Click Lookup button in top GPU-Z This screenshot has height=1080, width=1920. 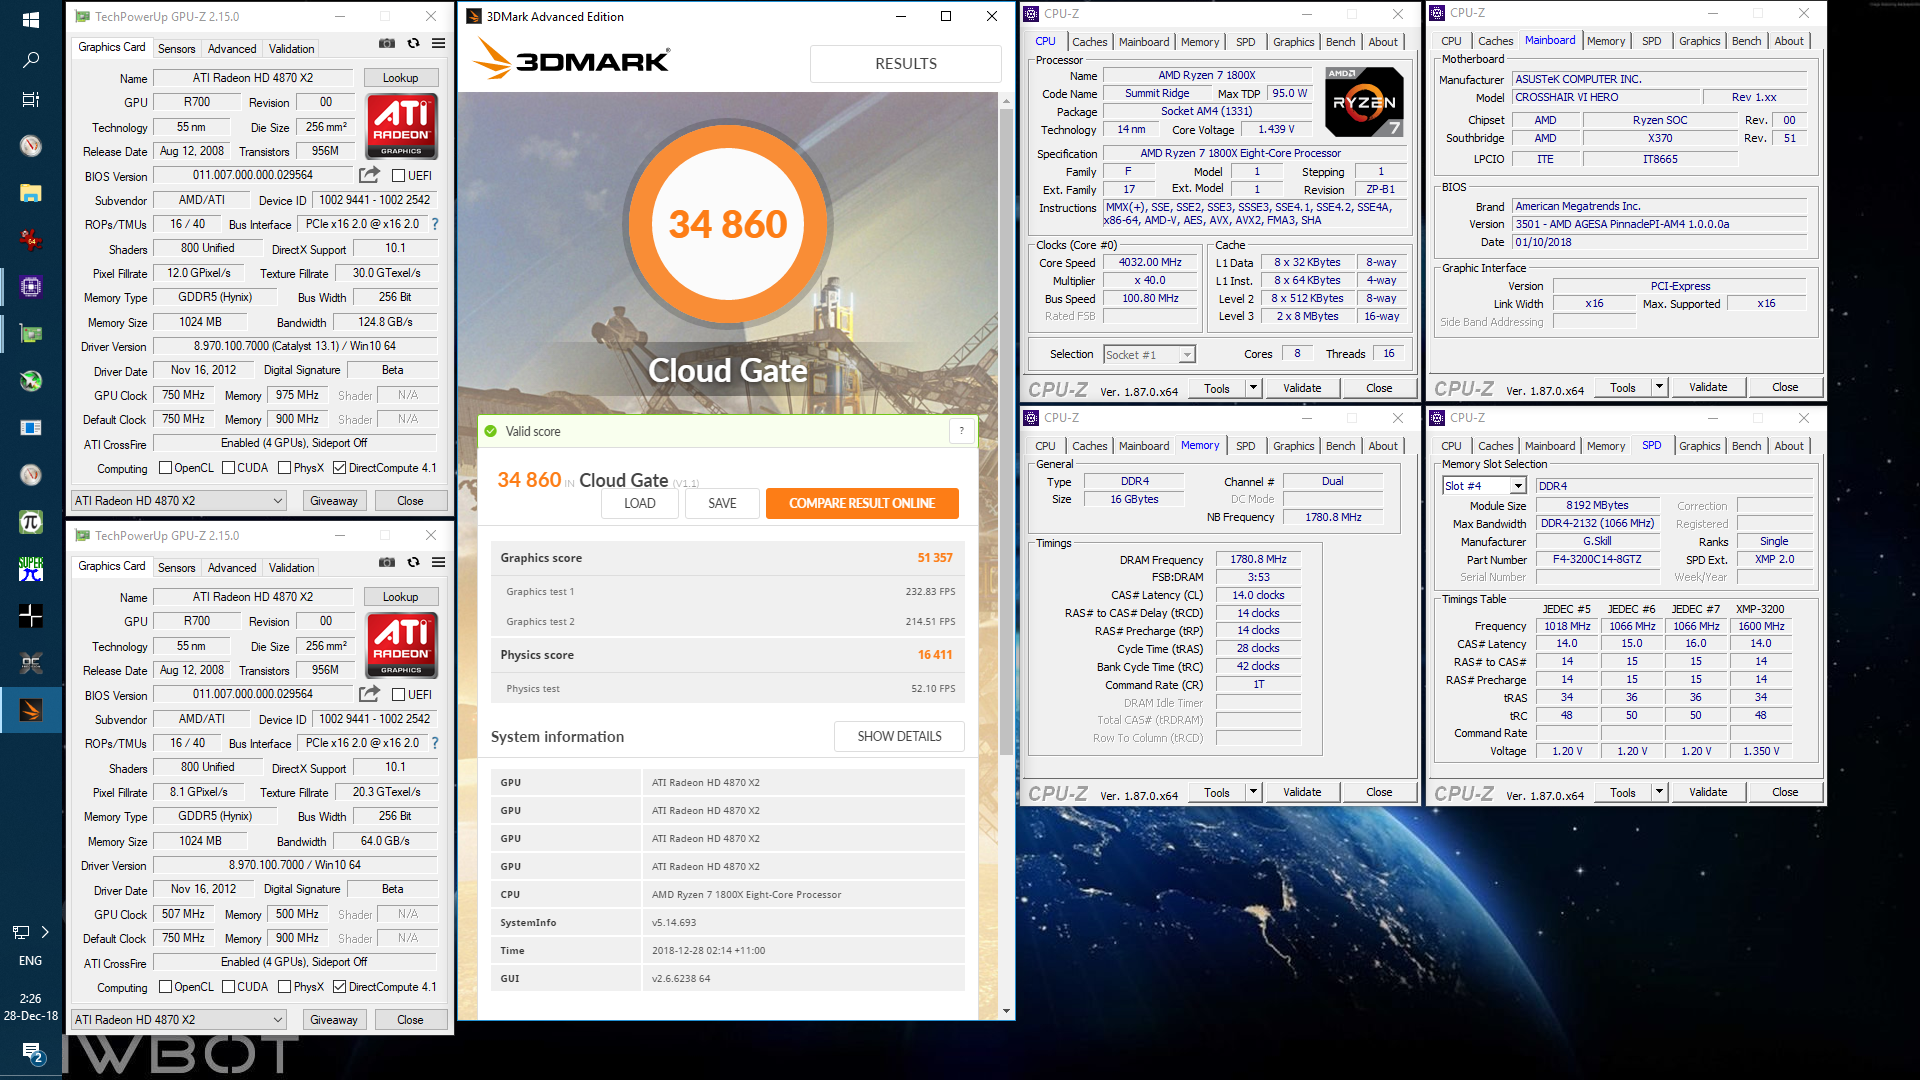point(400,78)
